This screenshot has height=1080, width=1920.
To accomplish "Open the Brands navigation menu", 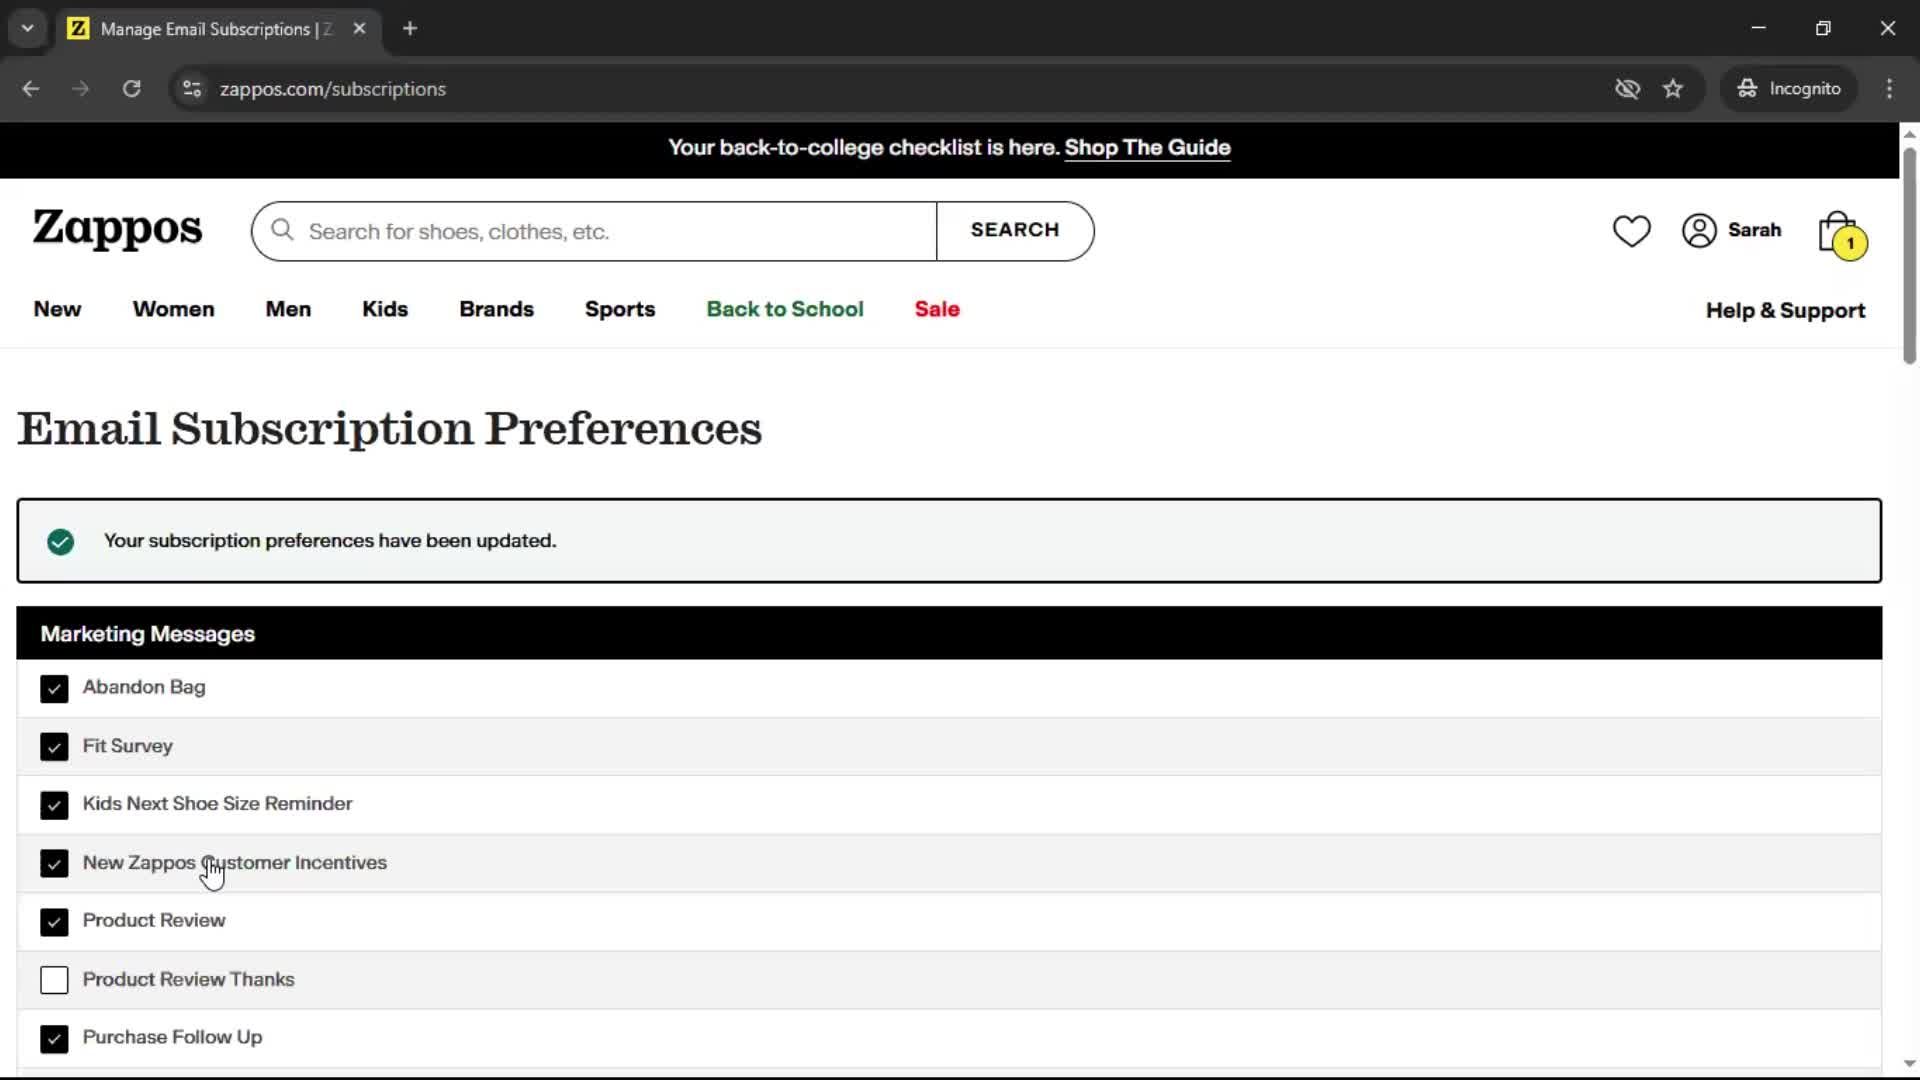I will [x=496, y=310].
